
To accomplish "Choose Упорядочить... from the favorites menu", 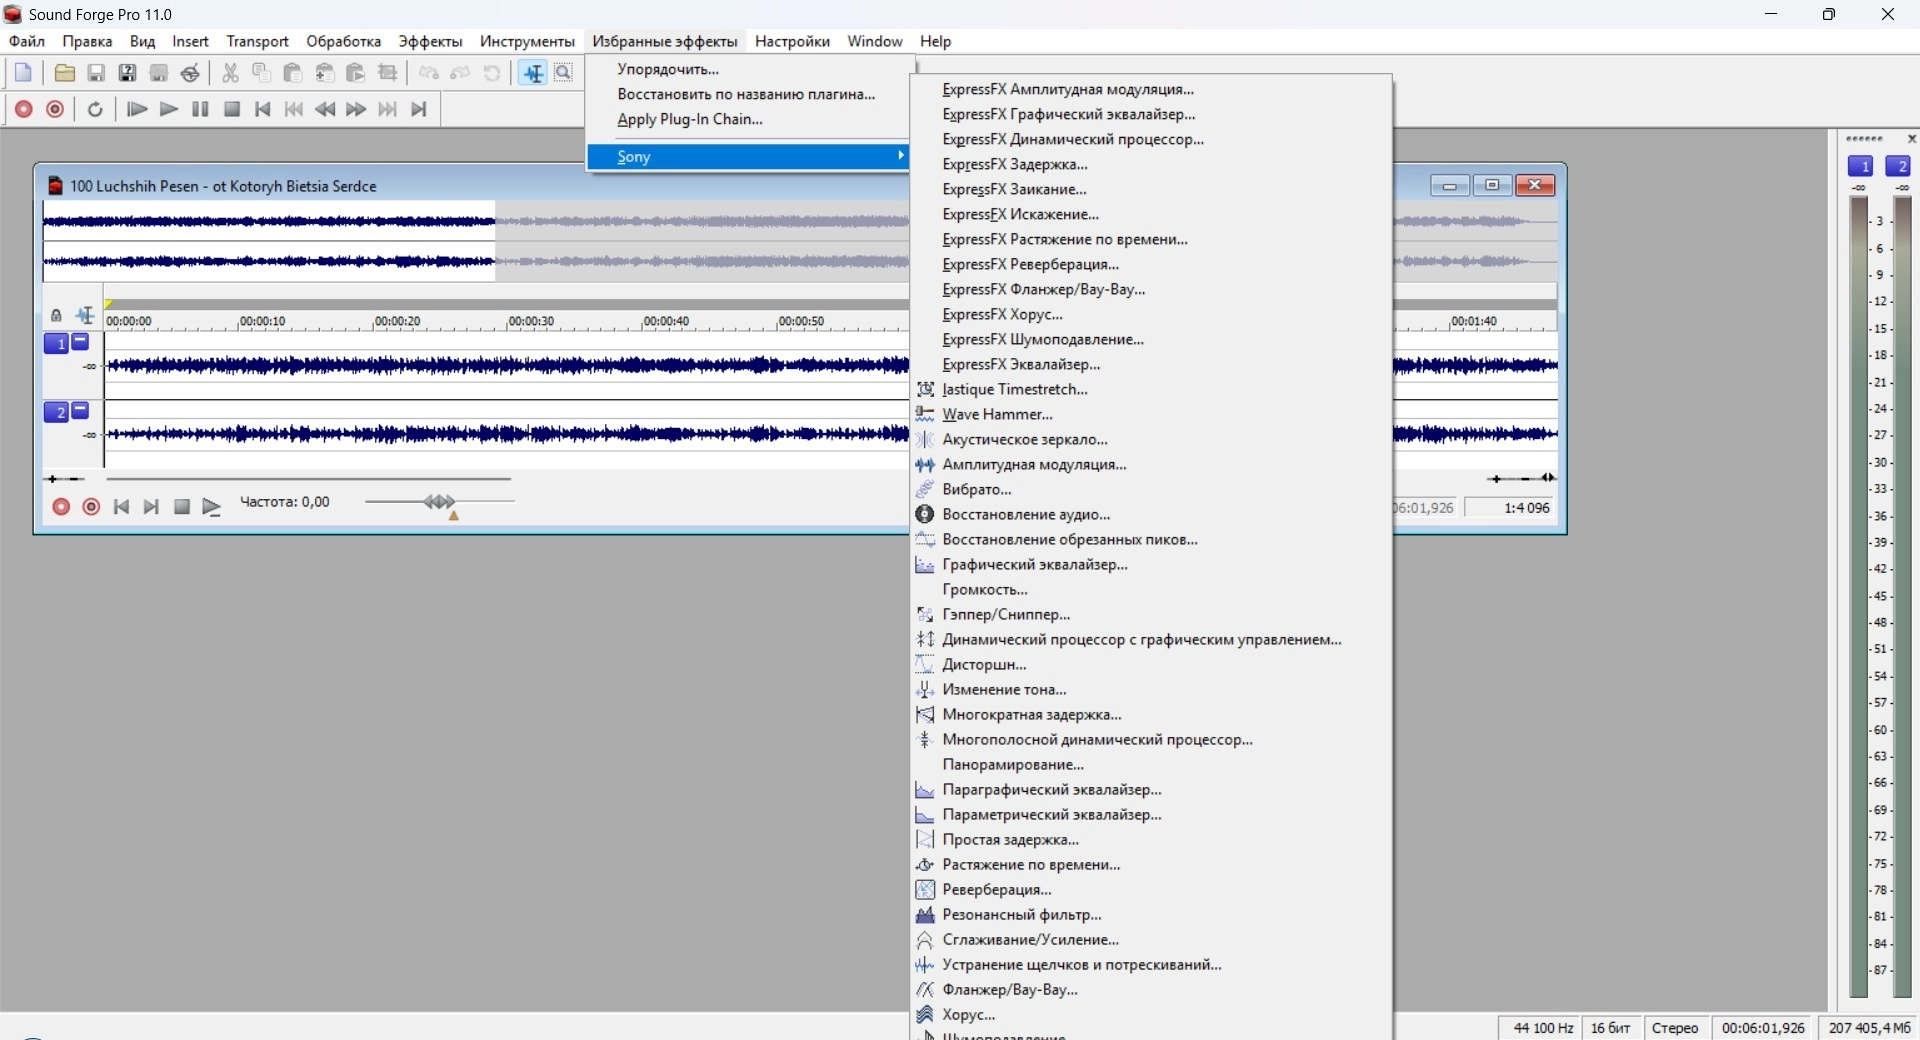I will pyautogui.click(x=748, y=69).
